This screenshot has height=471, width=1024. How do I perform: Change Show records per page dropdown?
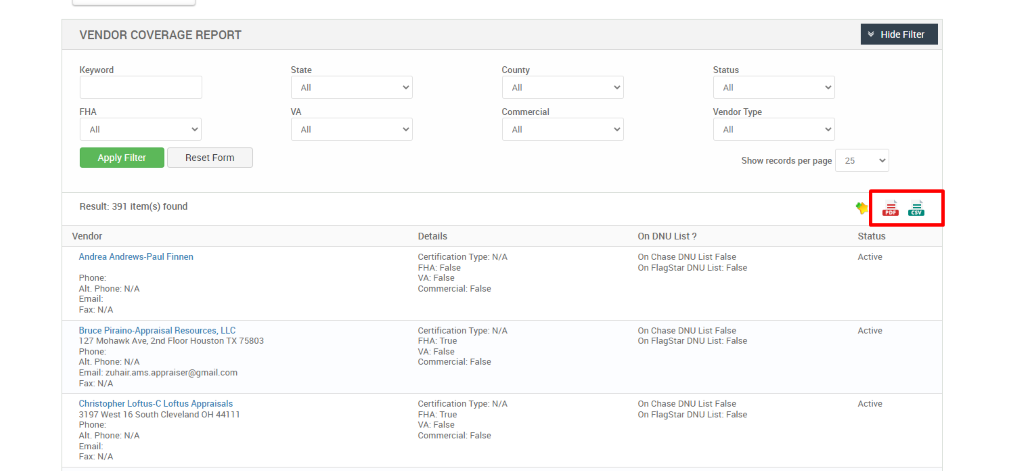pos(862,161)
